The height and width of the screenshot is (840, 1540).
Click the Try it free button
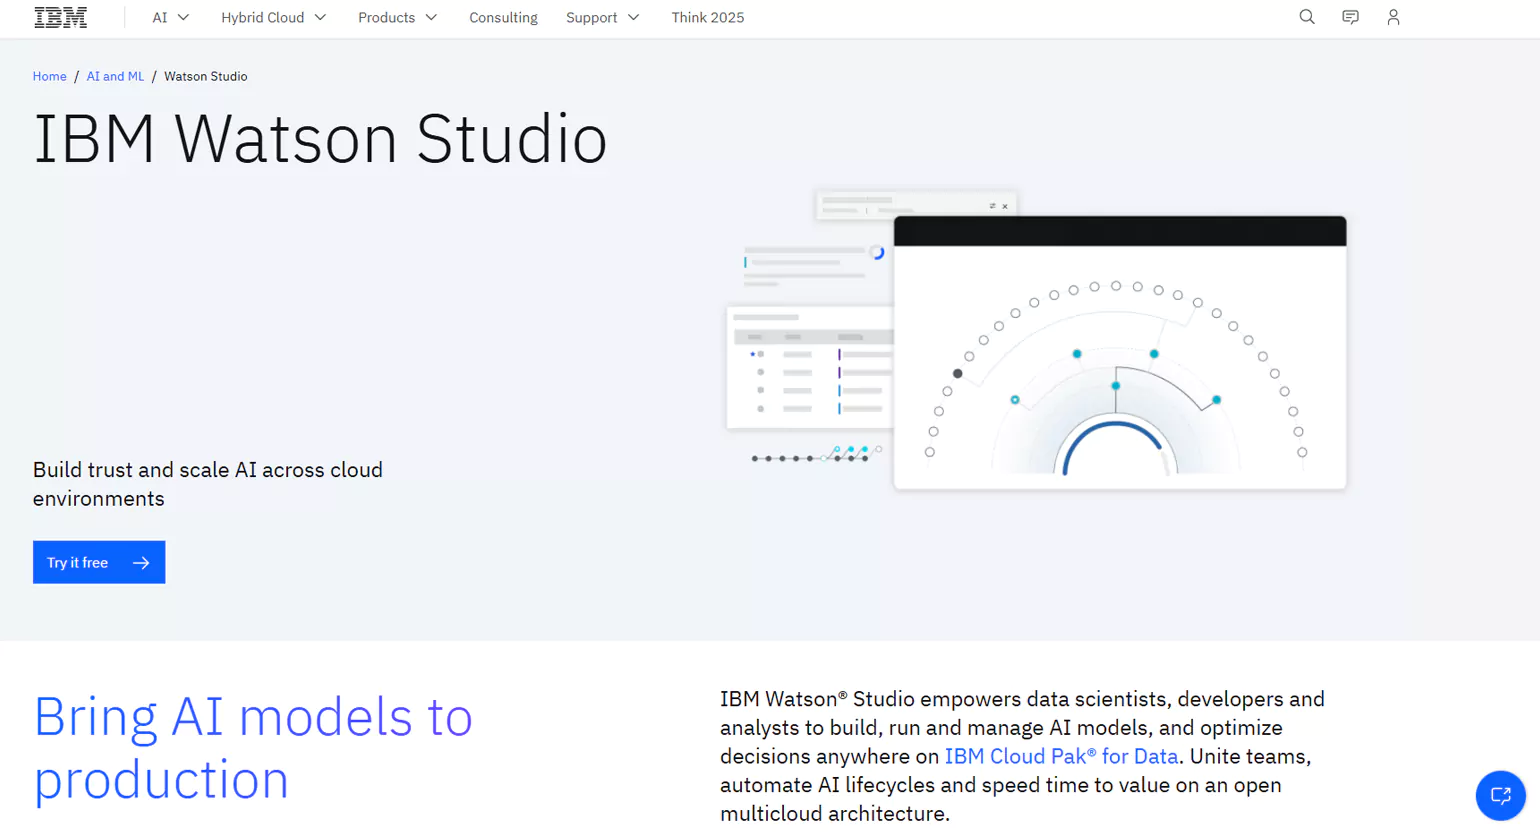[x=98, y=562]
